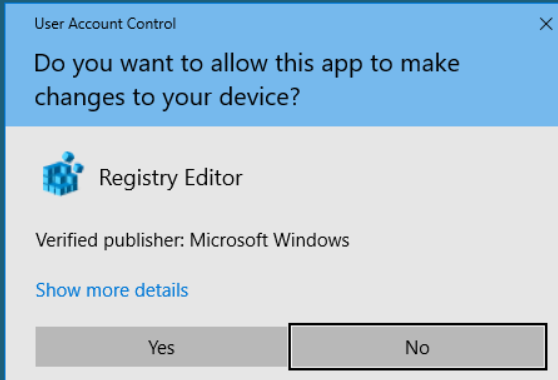Click the Registry Editor app name label
The image size is (558, 380).
170,178
